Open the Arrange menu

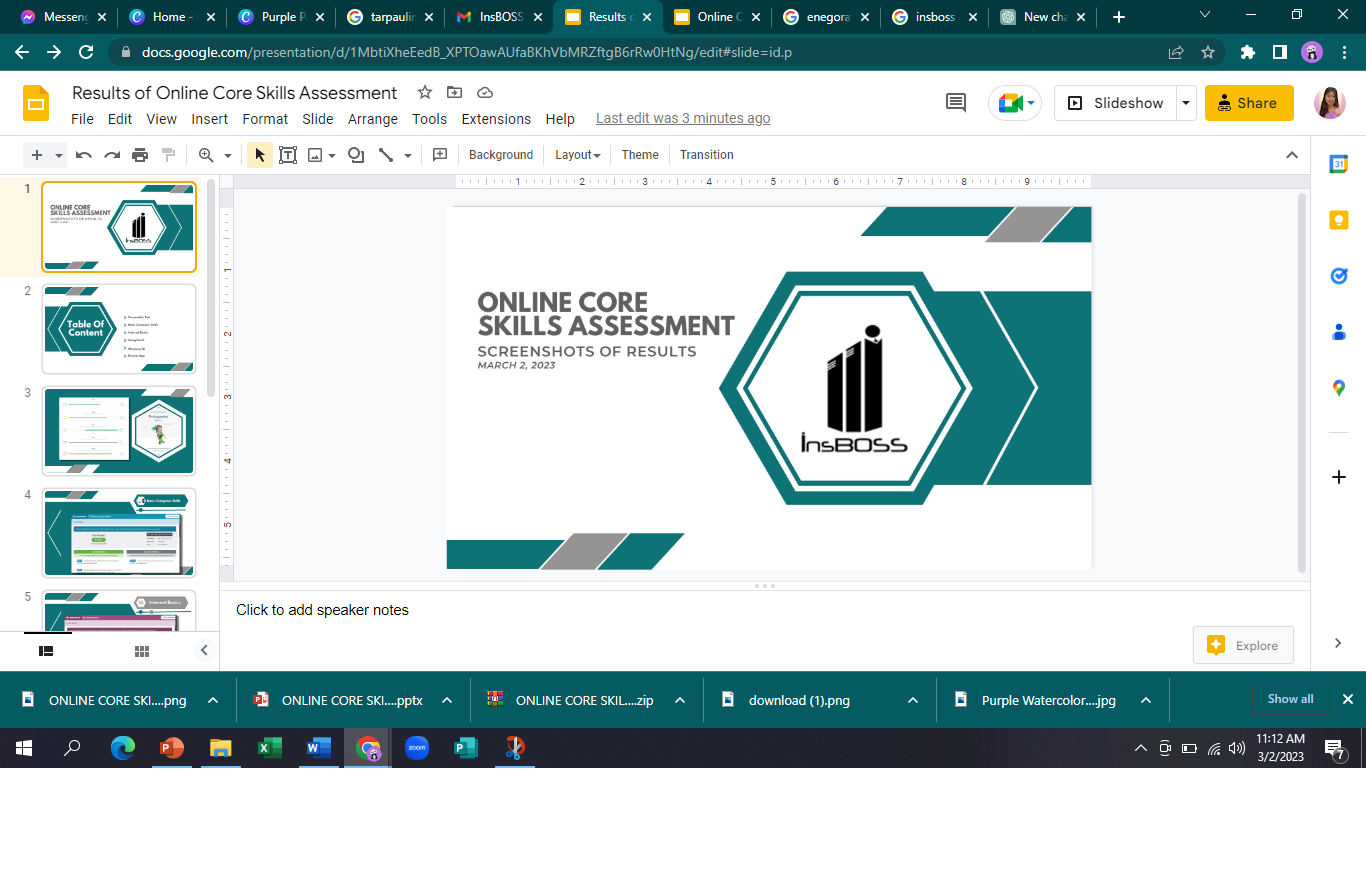[373, 119]
